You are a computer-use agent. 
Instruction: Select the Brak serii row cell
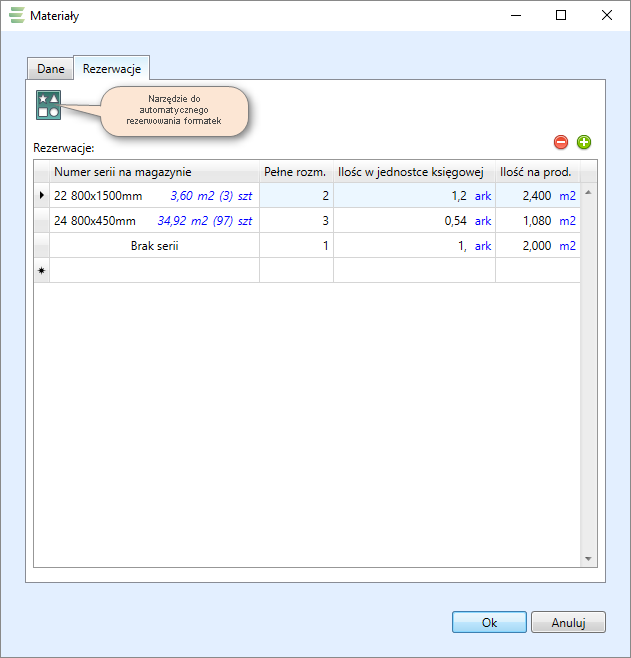(x=154, y=246)
